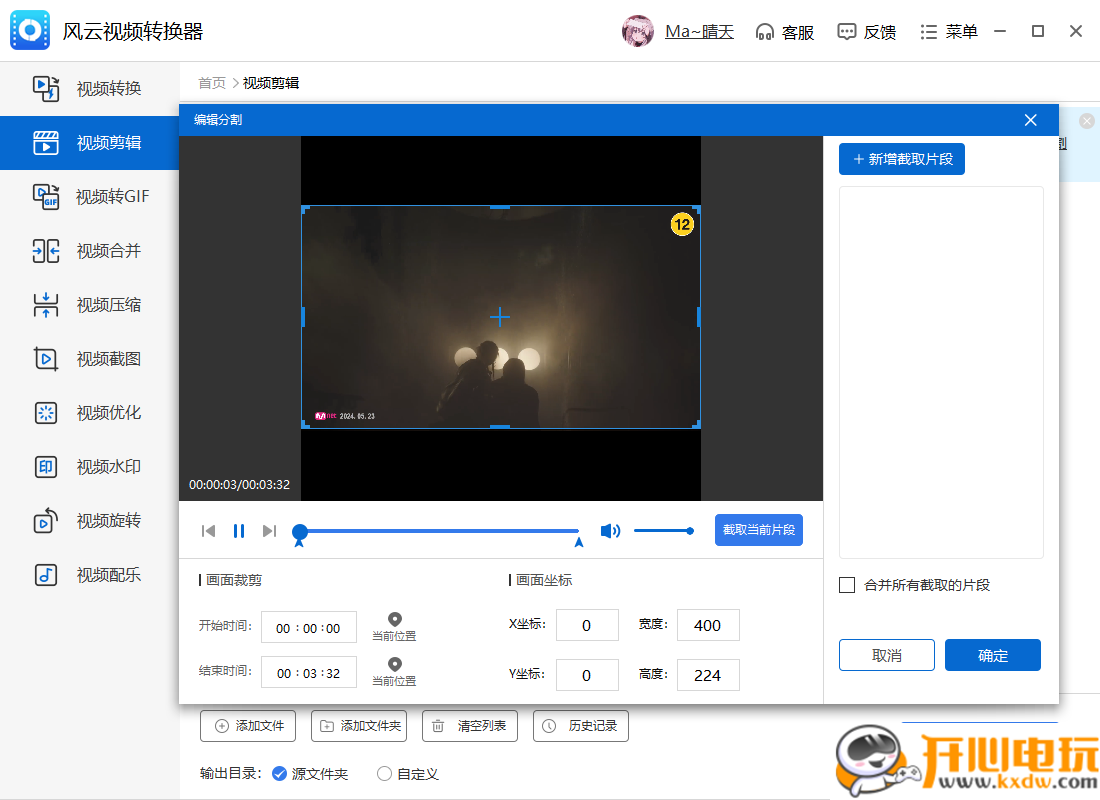Image resolution: width=1100 pixels, height=800 pixels.
Task: Select the 视频压缩 compression tool
Action: (x=90, y=304)
